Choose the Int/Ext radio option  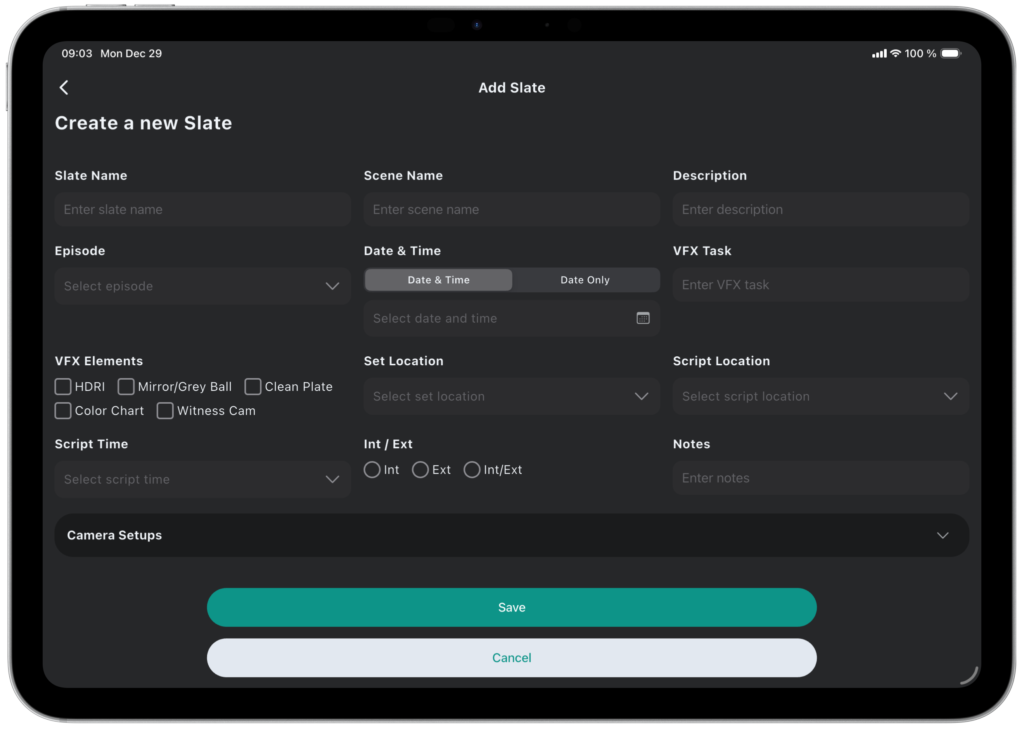(x=472, y=470)
